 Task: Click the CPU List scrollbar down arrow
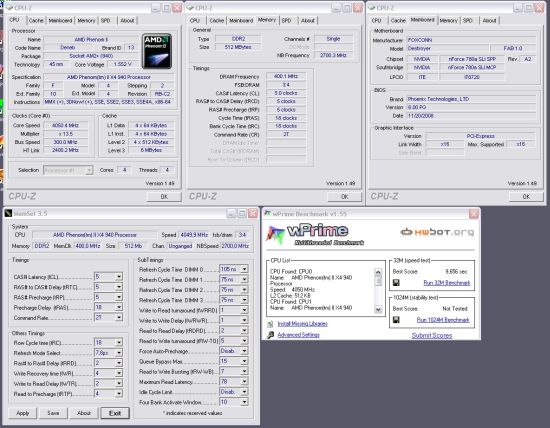pos(378,309)
